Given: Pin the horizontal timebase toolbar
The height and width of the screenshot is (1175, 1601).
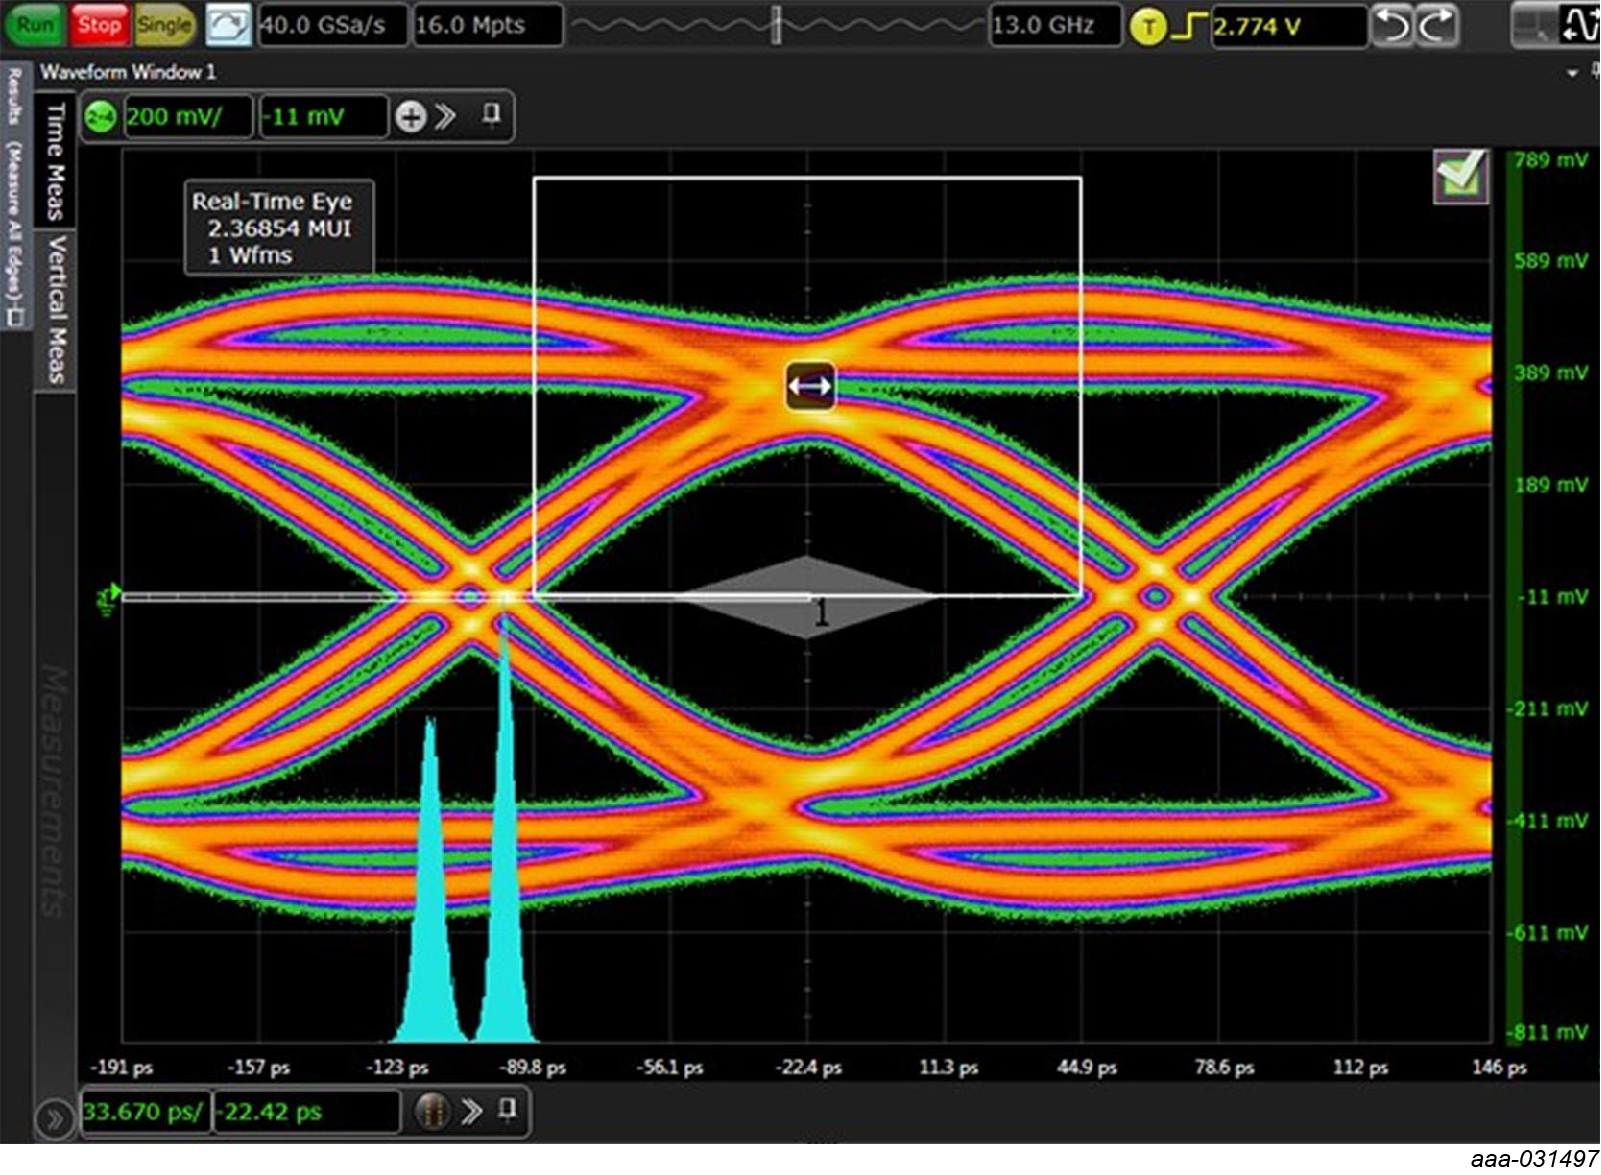Looking at the screenshot, I should pyautogui.click(x=508, y=1109).
